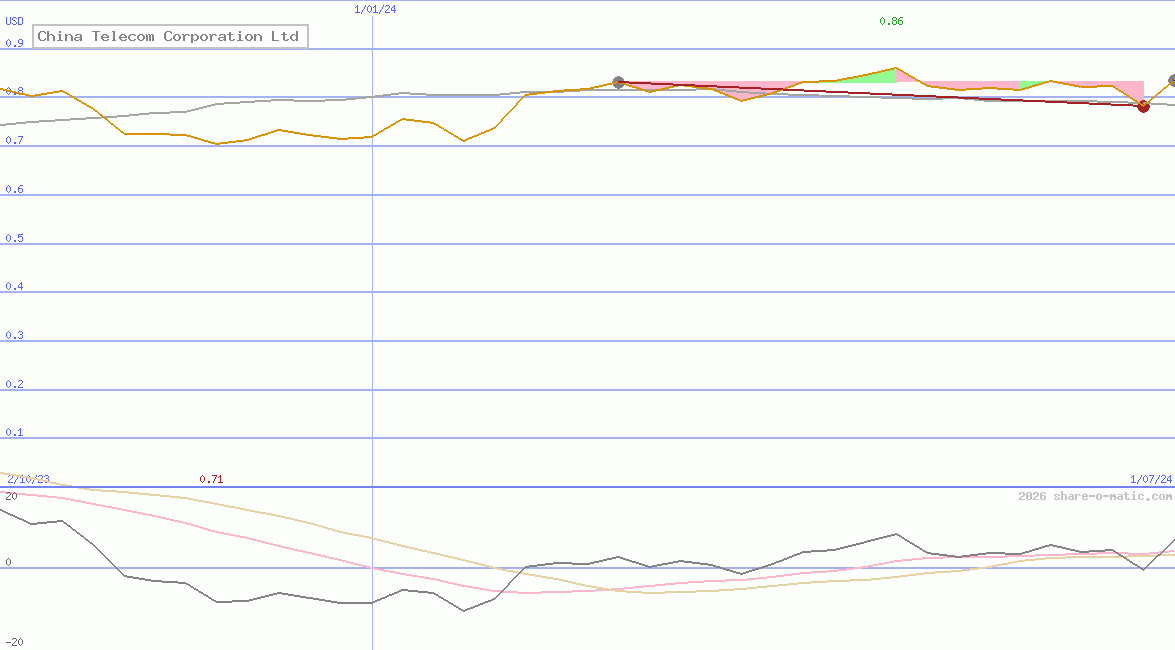Viewport: 1175px width, 650px height.
Task: Click the 0.3 price axis label
Action: point(14,335)
